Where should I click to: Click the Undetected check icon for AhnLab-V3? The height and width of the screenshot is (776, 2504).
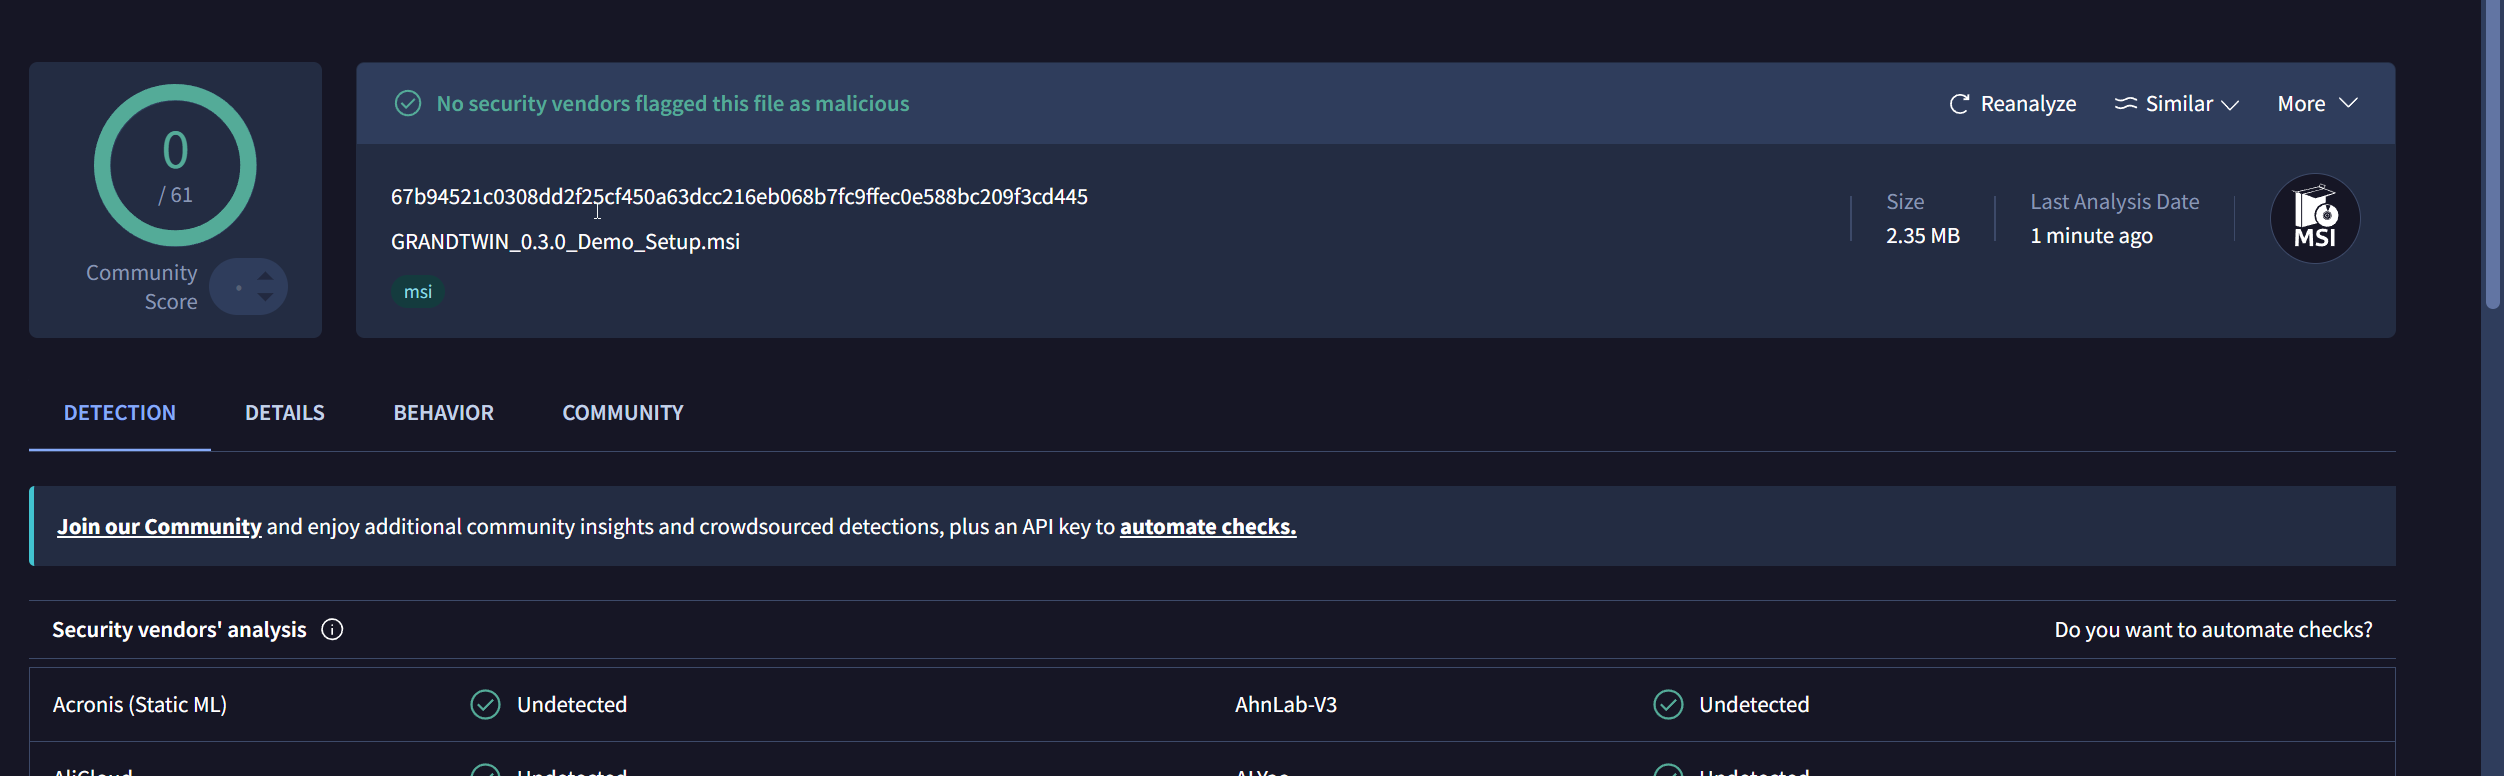[x=1668, y=705]
